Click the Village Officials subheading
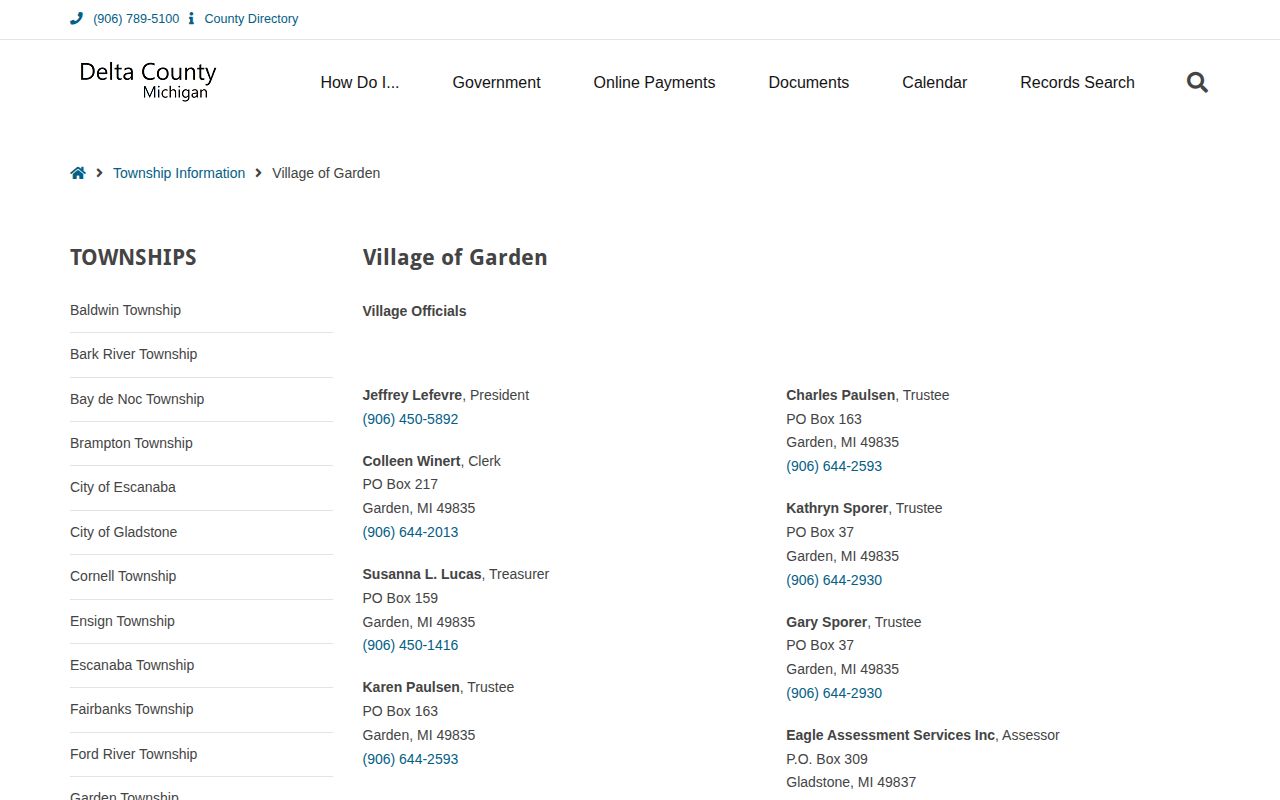 coord(414,311)
